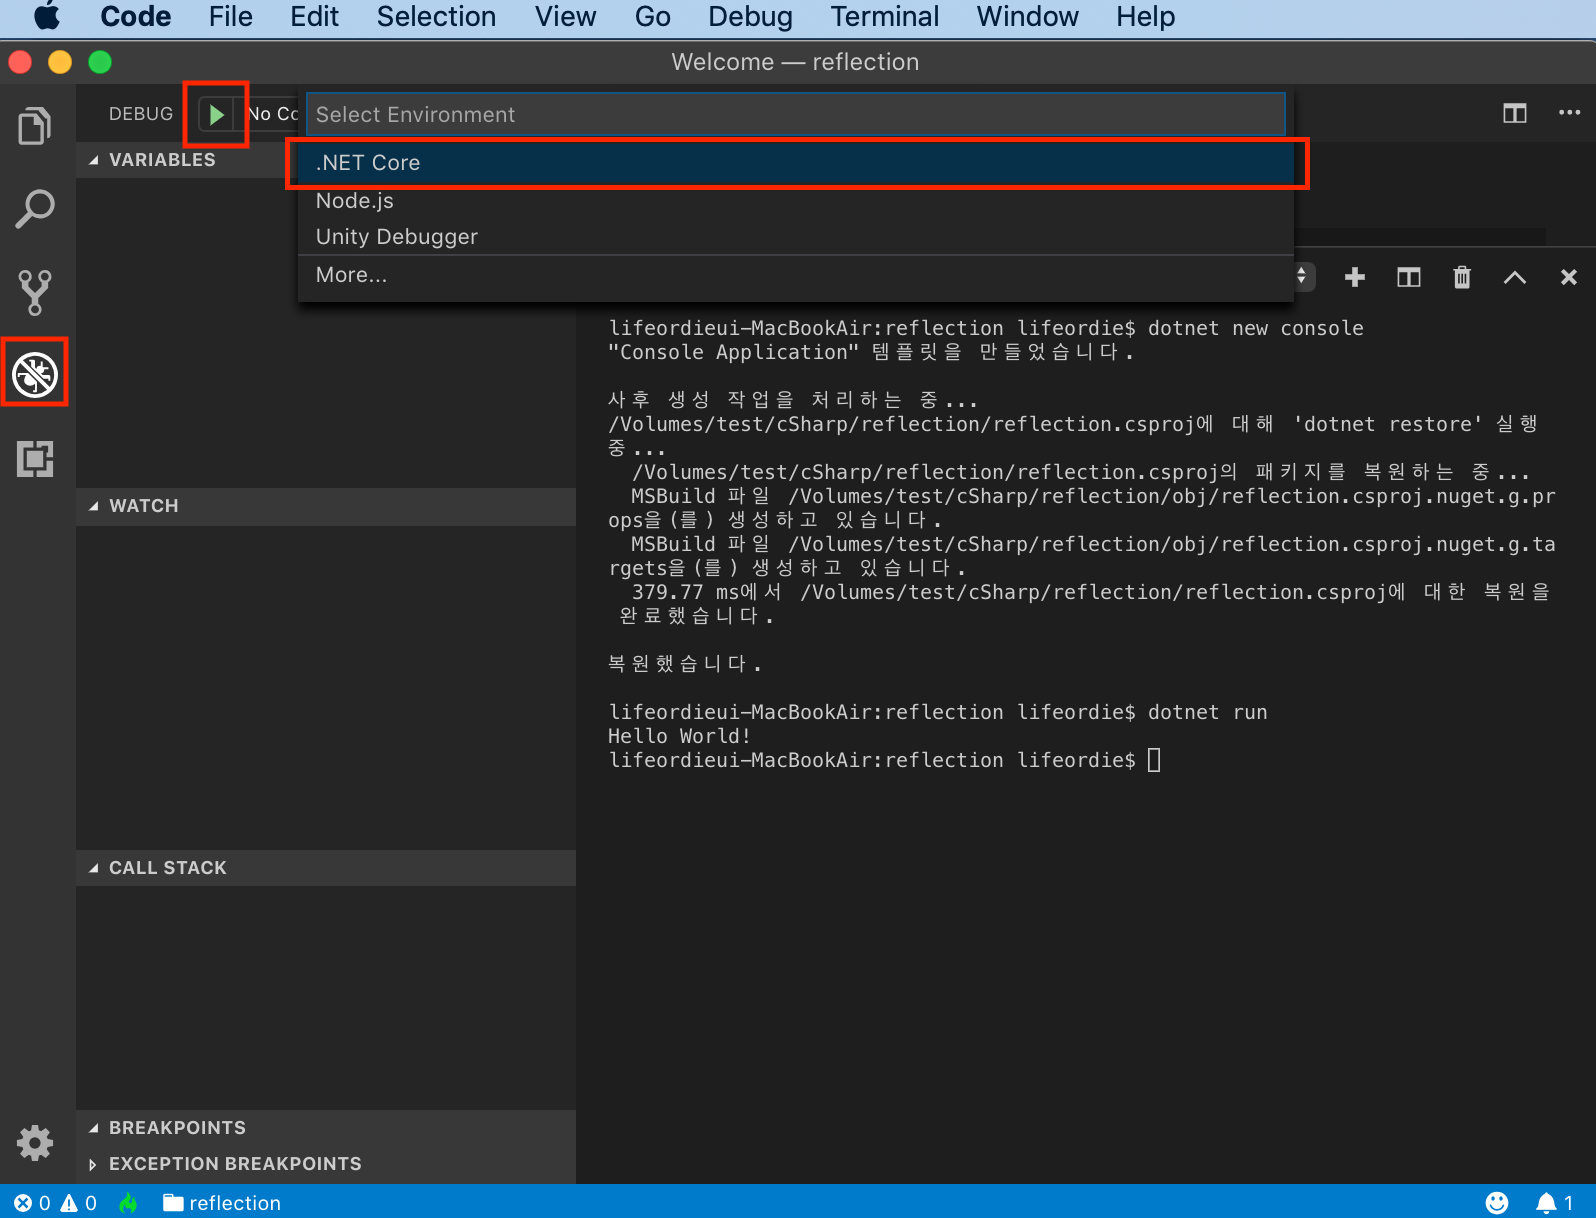Open the Debug view in activity bar

[35, 374]
